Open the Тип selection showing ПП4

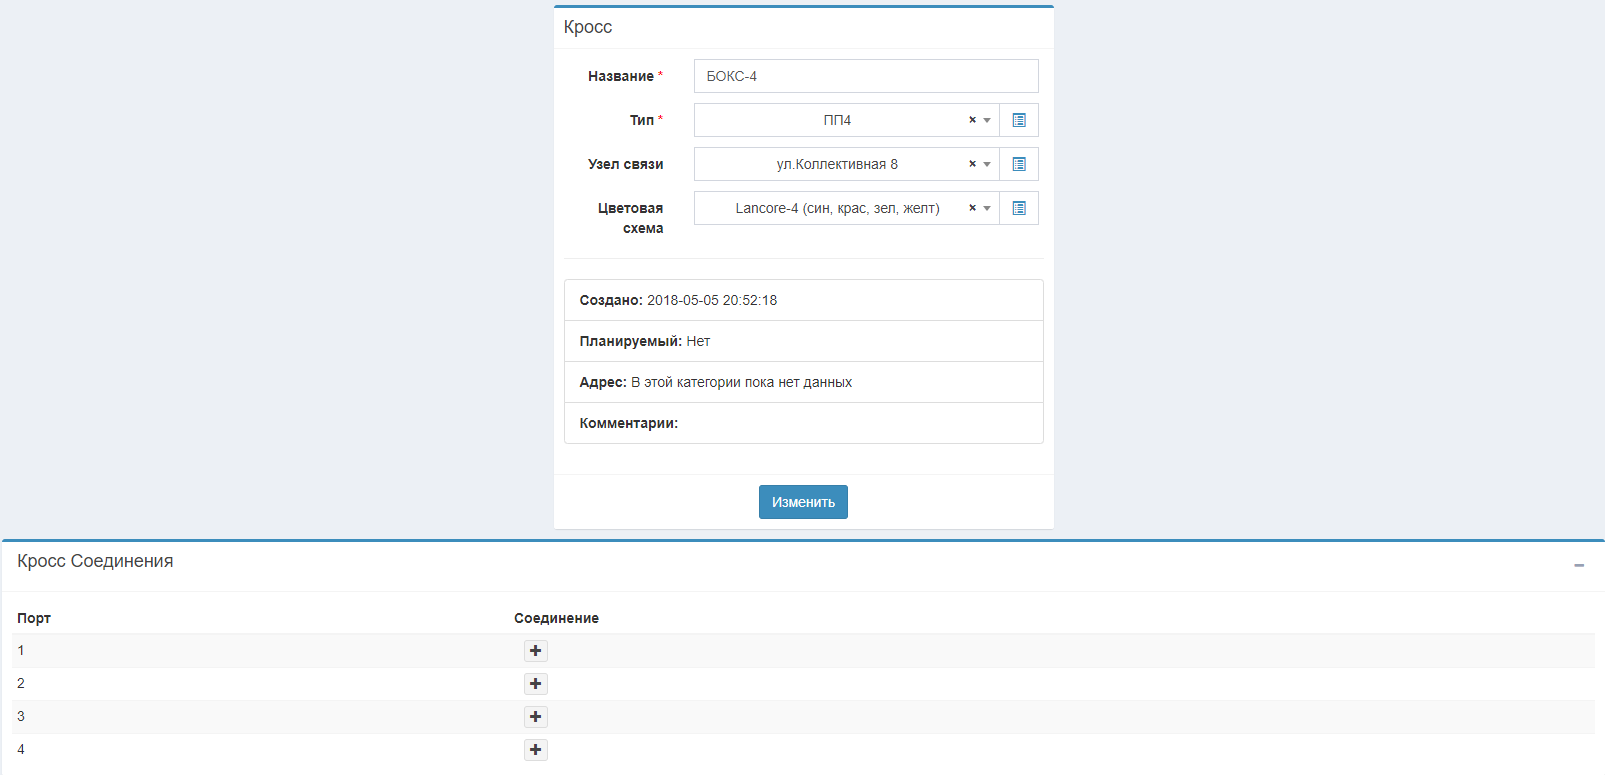pyautogui.click(x=836, y=120)
